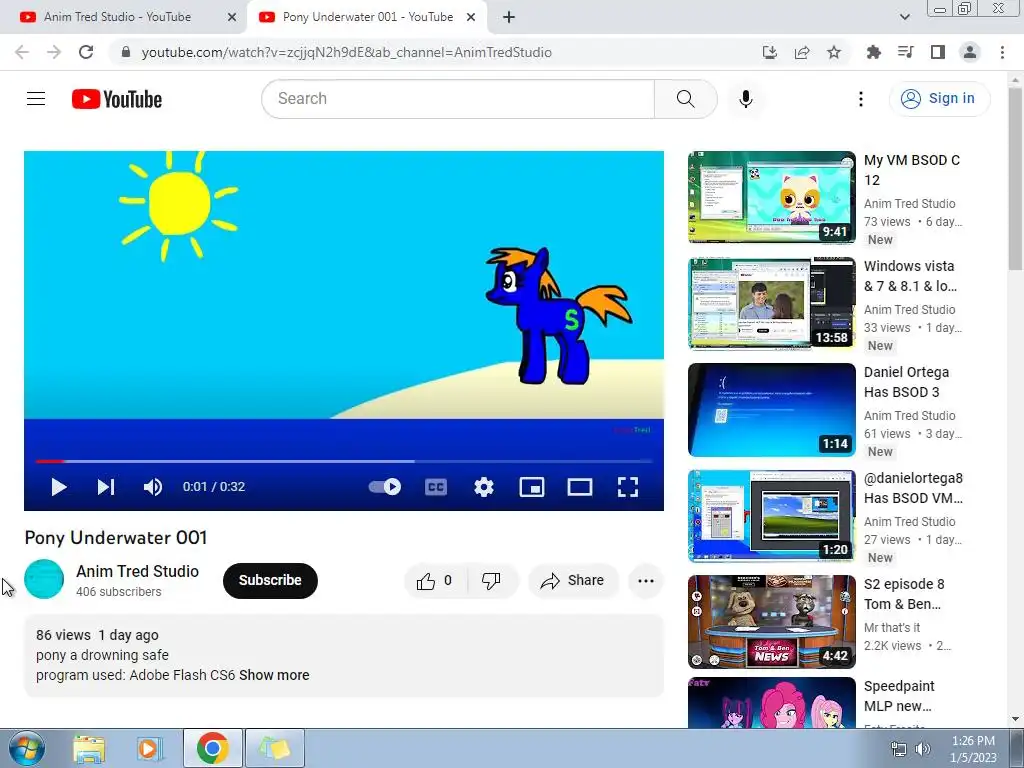The image size is (1024, 768).
Task: Like the video with thumbs up
Action: 436,581
